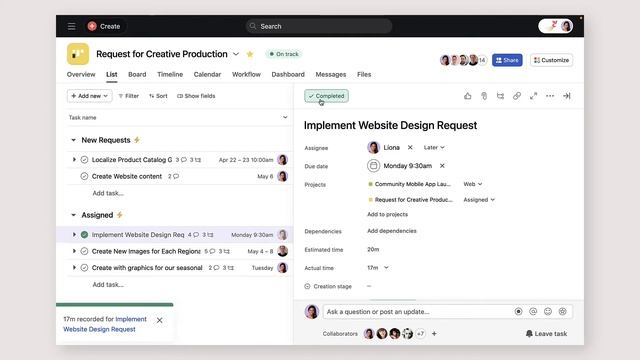Click the Share button

507,60
